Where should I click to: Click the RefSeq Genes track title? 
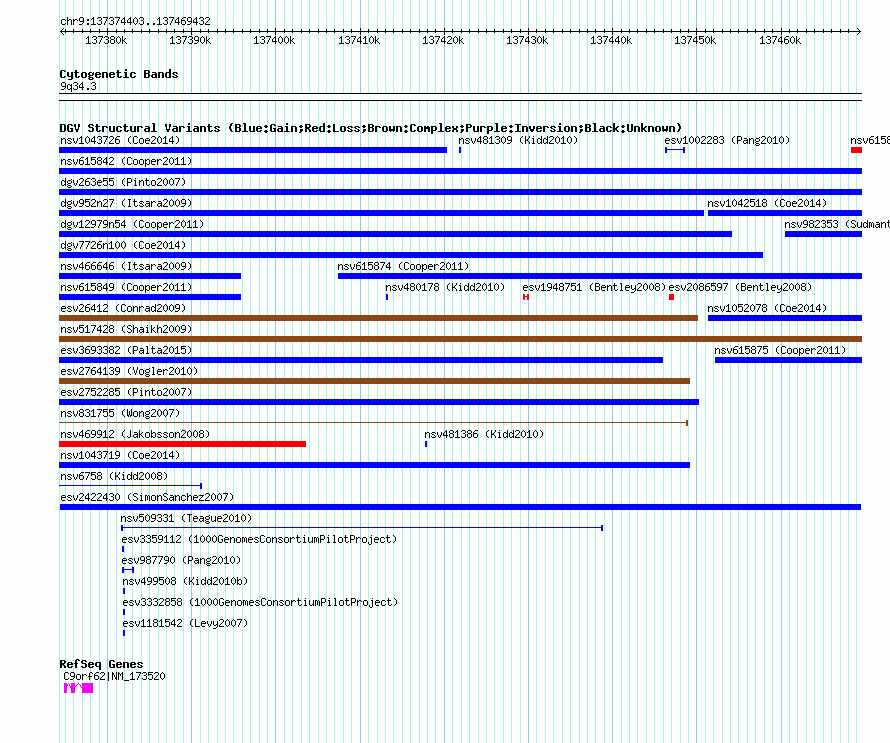pyautogui.click(x=101, y=664)
